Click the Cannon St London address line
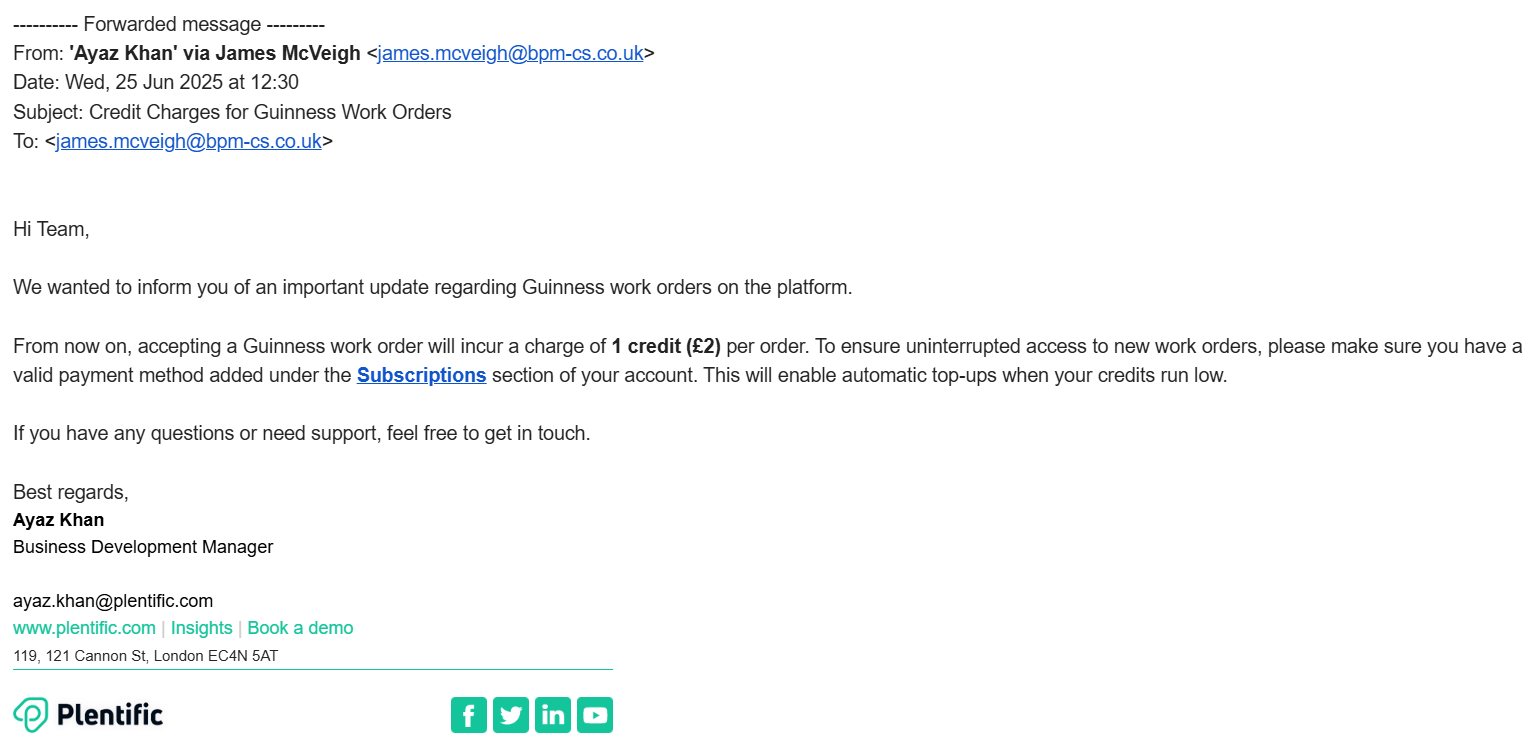Viewport: 1539px width, 745px height. click(146, 656)
